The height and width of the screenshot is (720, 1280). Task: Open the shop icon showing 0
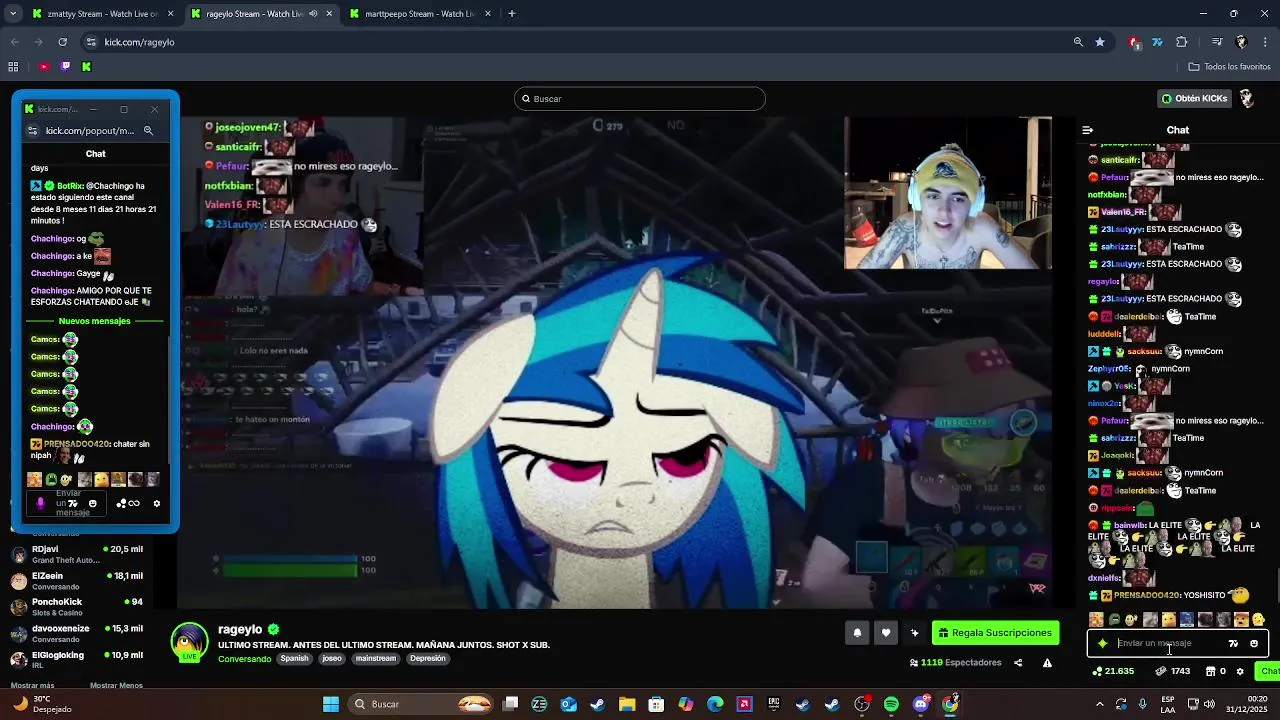[x=1215, y=672]
